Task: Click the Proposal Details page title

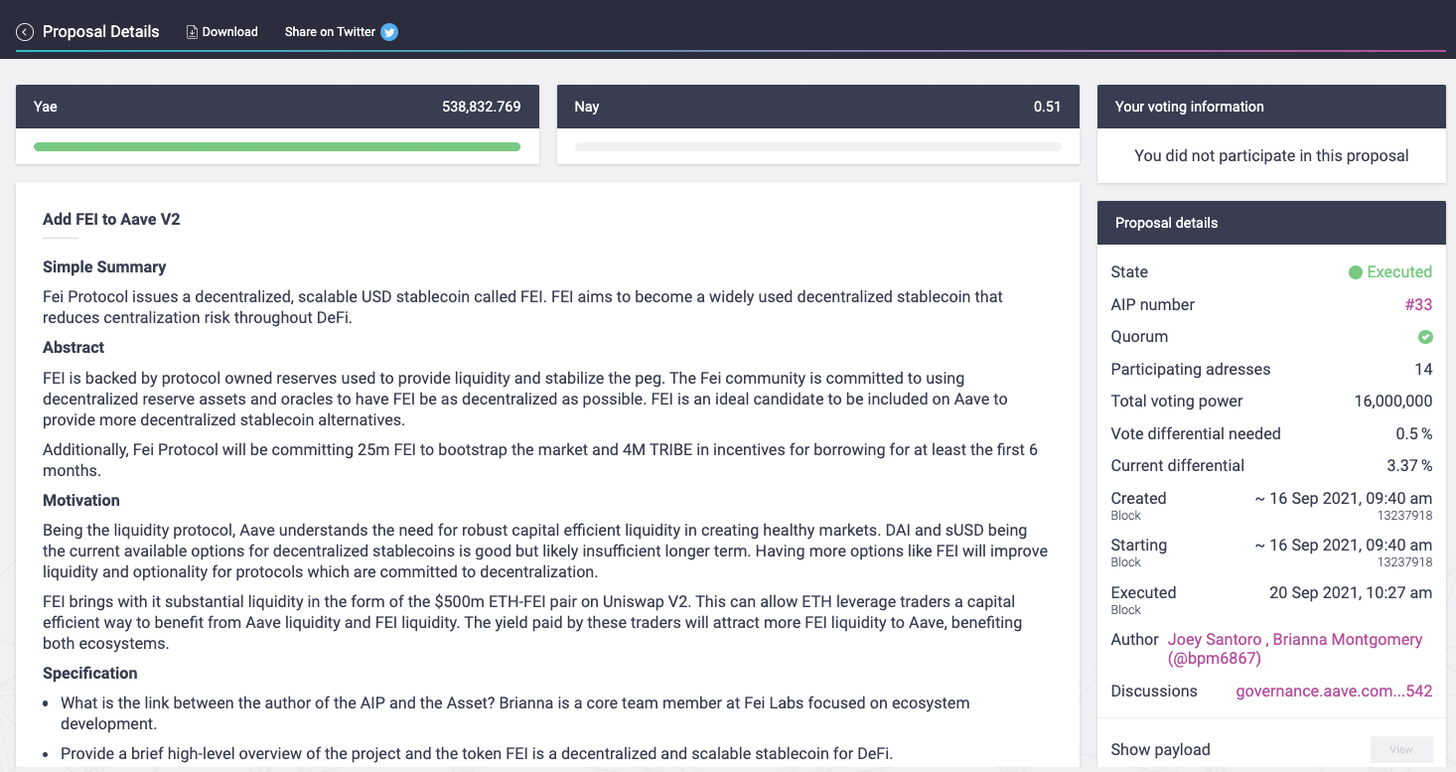Action: coord(101,32)
